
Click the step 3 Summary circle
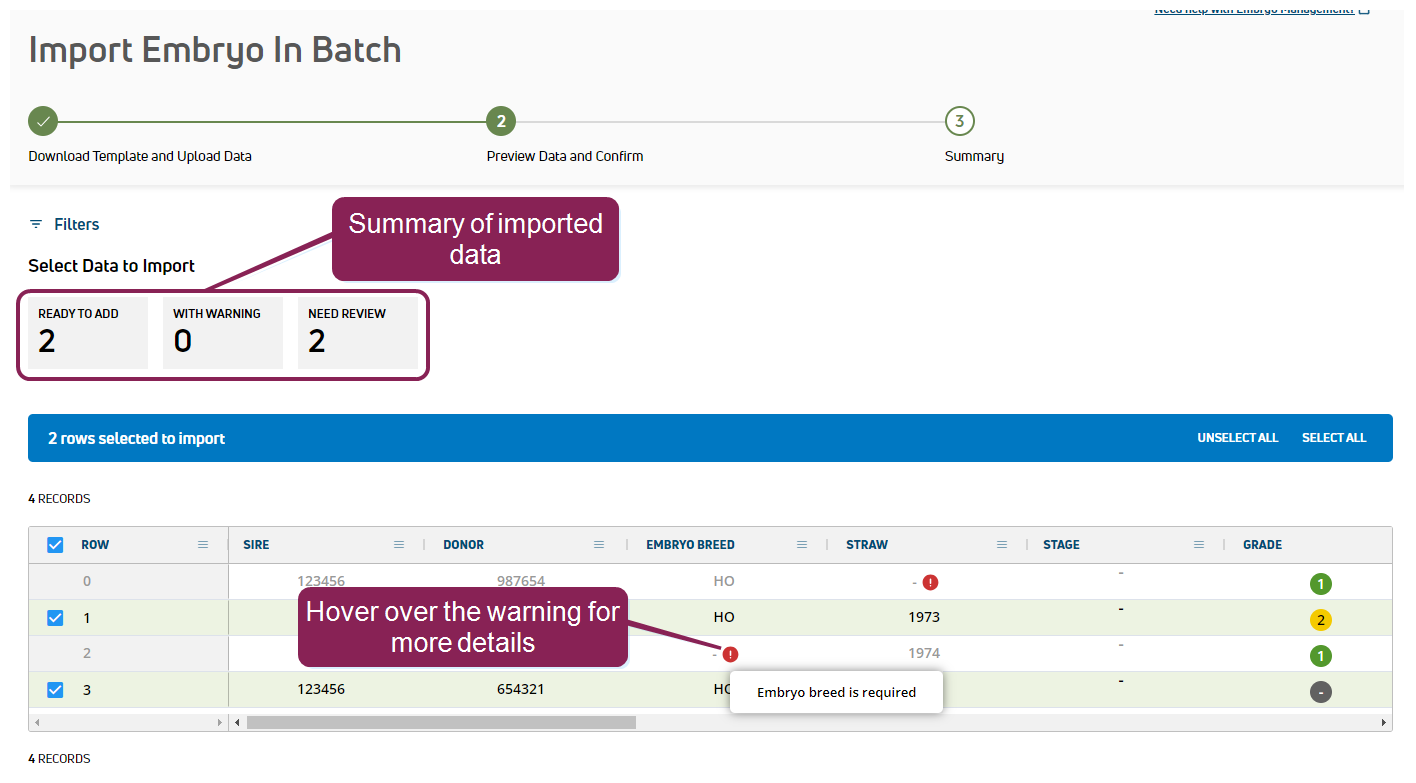[959, 122]
